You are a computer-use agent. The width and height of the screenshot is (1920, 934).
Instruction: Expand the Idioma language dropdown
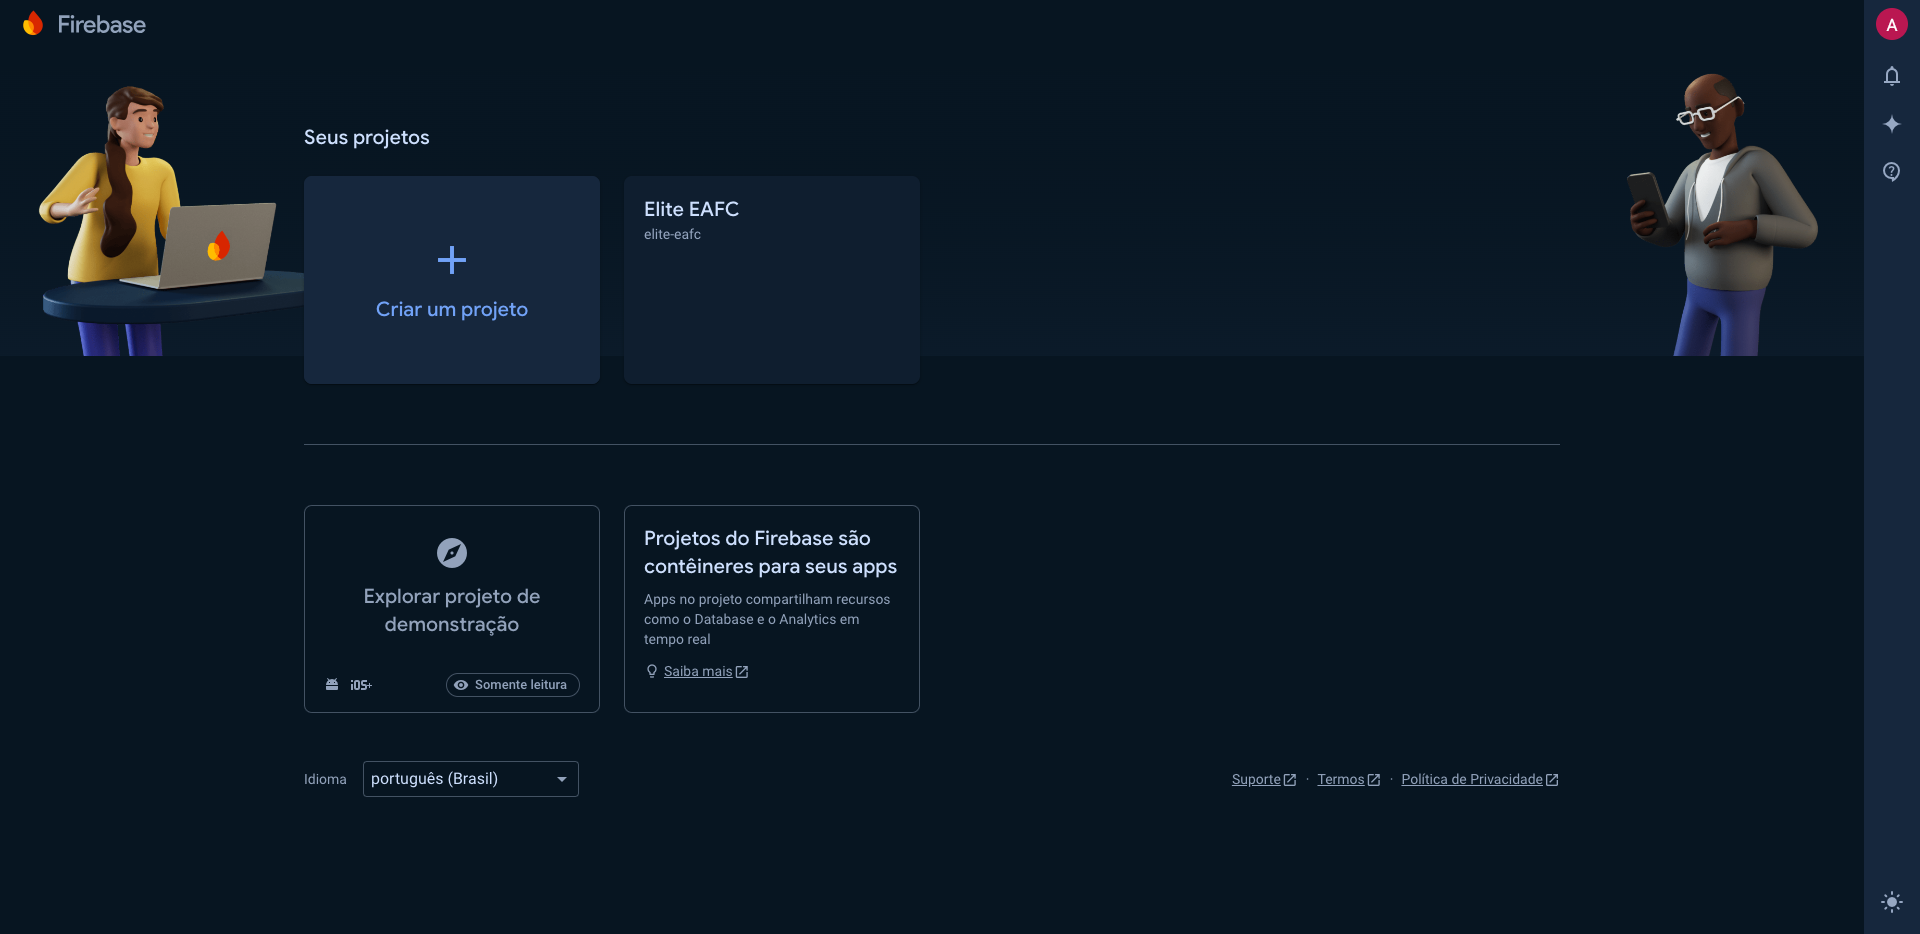(460, 779)
